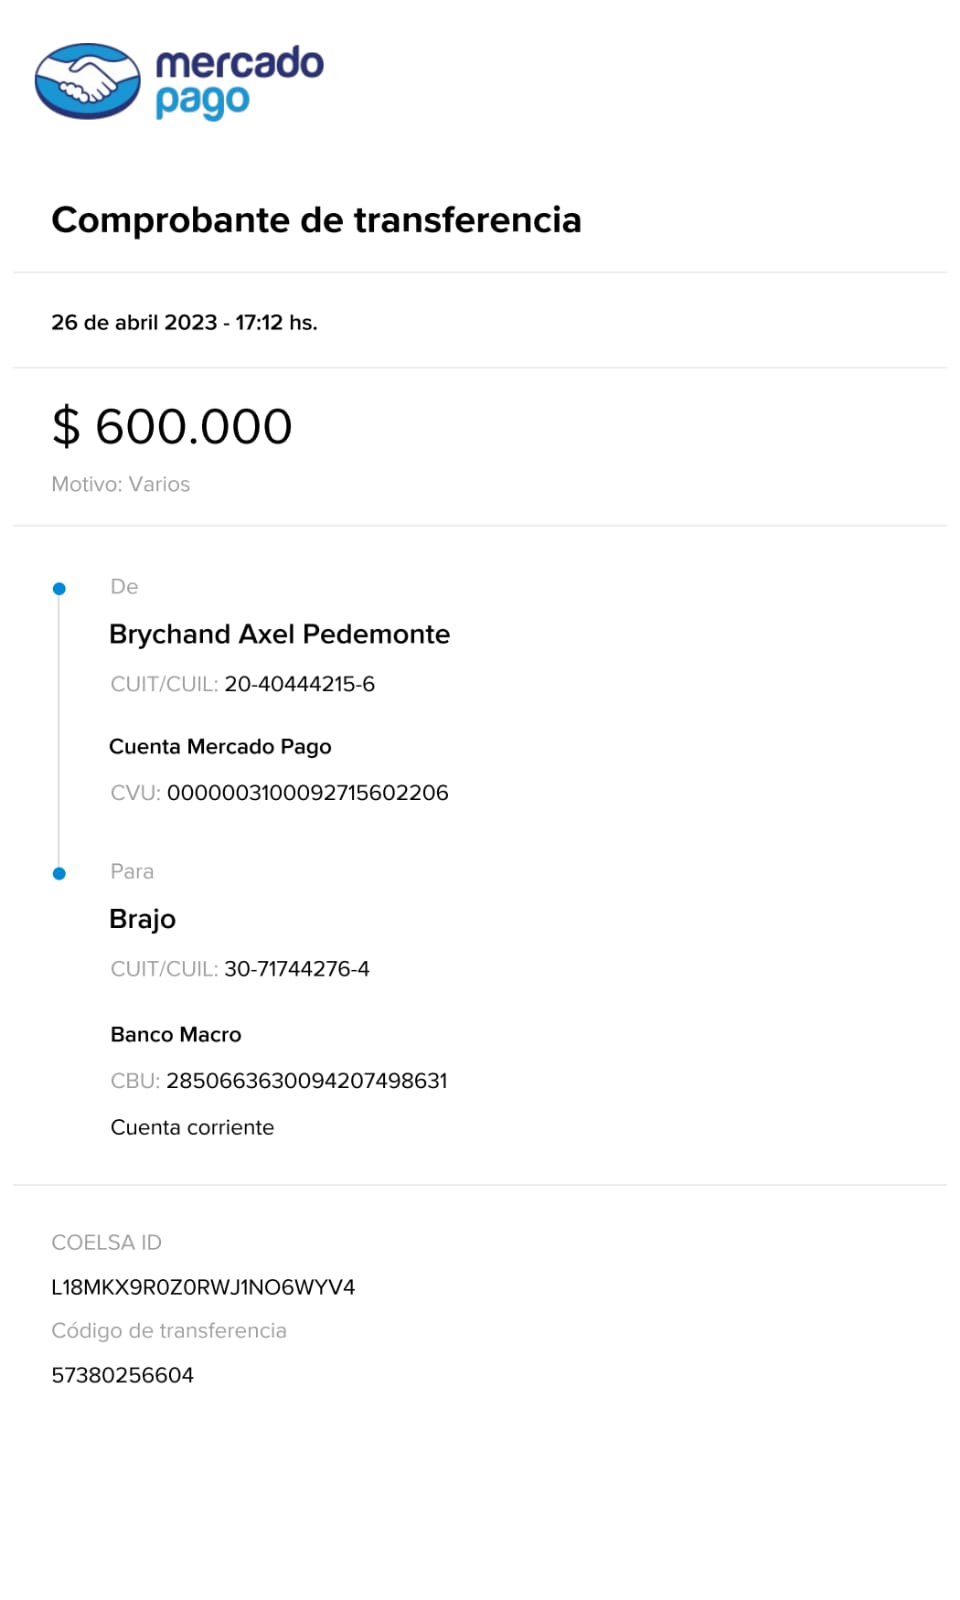Click the date 26 de abril 2023
This screenshot has height=1600, width=960.
134,323
